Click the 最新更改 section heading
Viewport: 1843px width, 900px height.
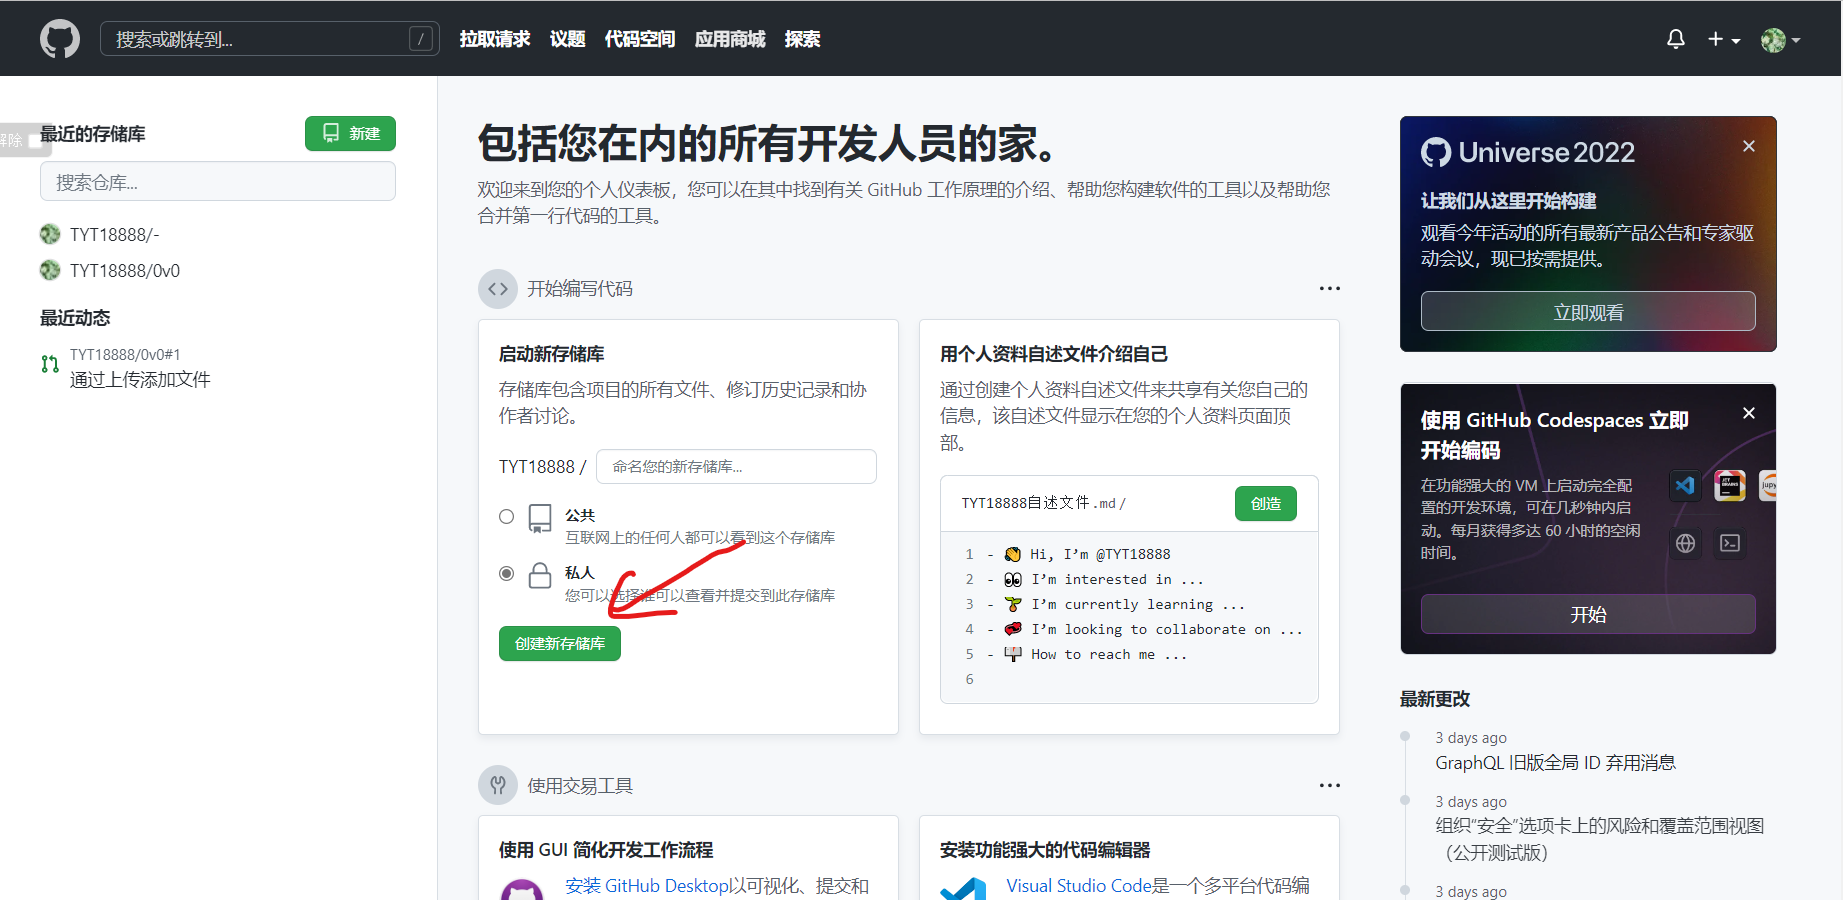click(1435, 699)
